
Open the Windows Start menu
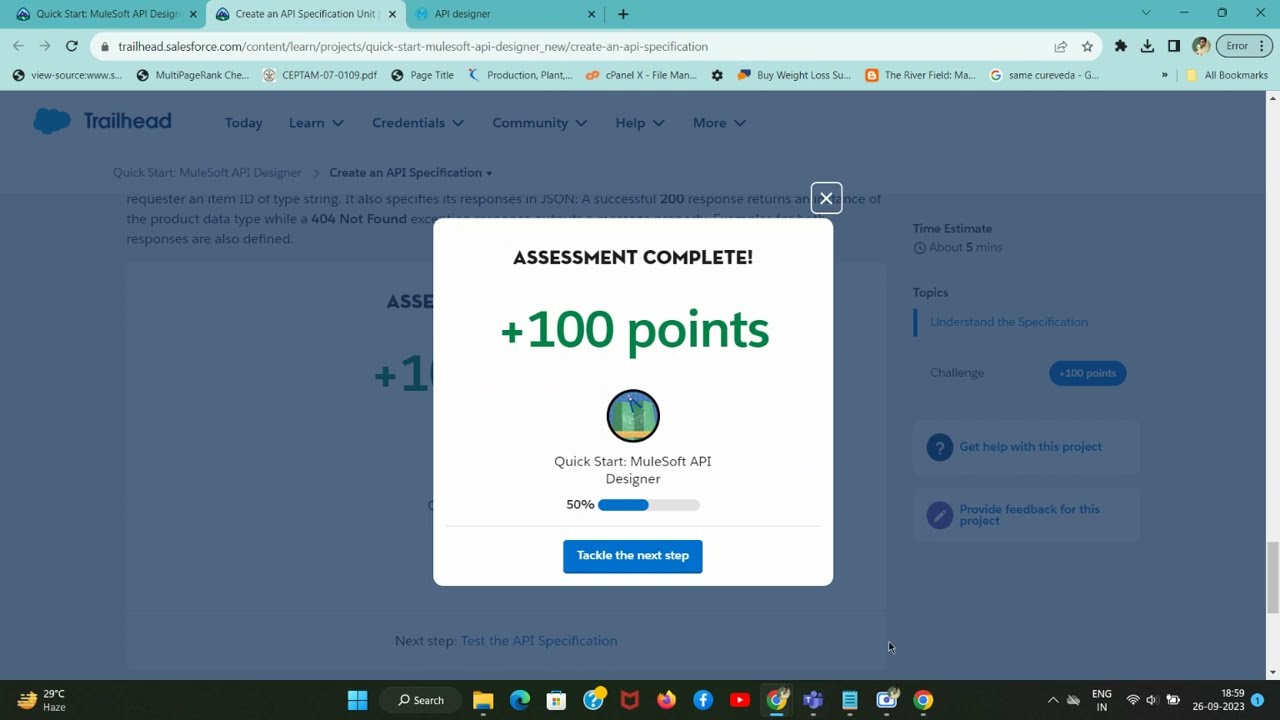point(357,700)
